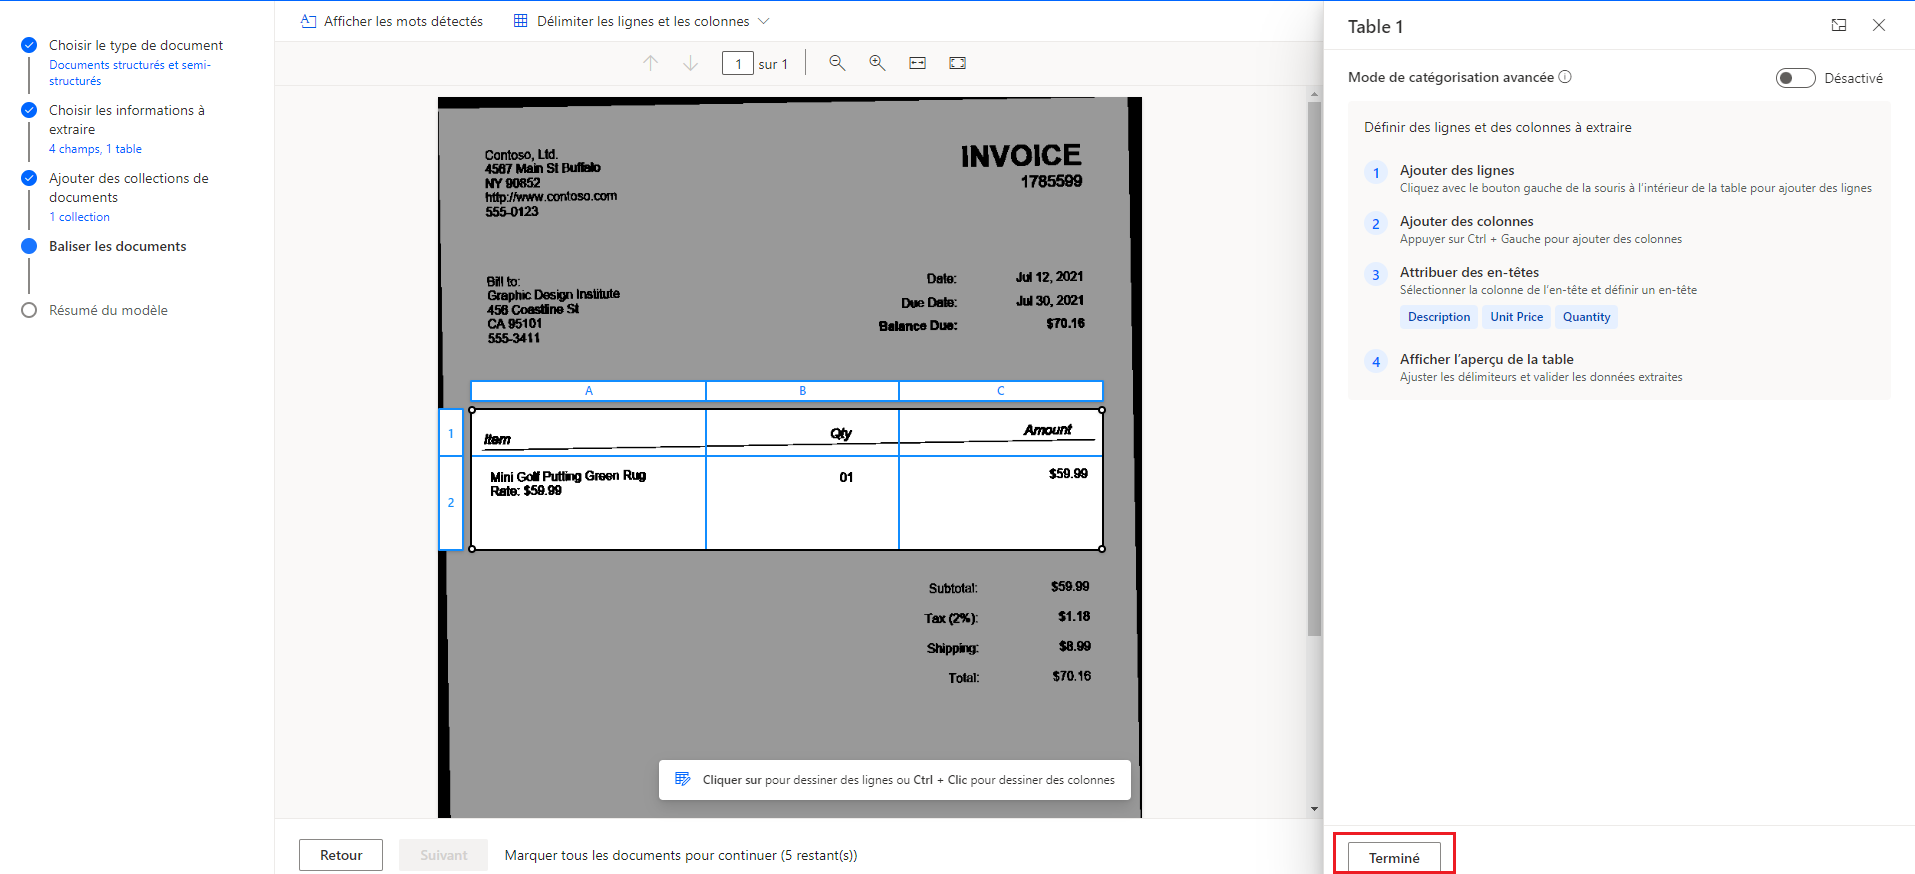Pop out the Table 1 panel
Screen dimensions: 1915x874
tap(1838, 26)
